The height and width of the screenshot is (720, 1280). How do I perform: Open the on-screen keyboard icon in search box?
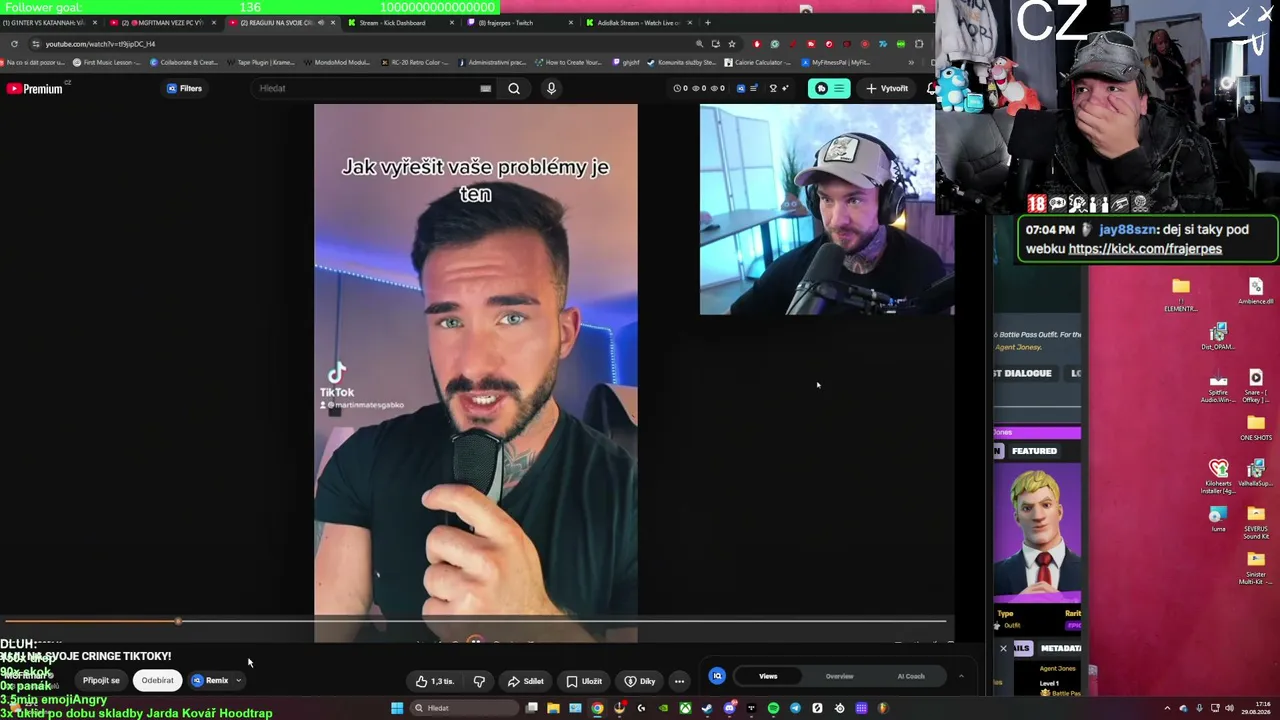point(486,88)
